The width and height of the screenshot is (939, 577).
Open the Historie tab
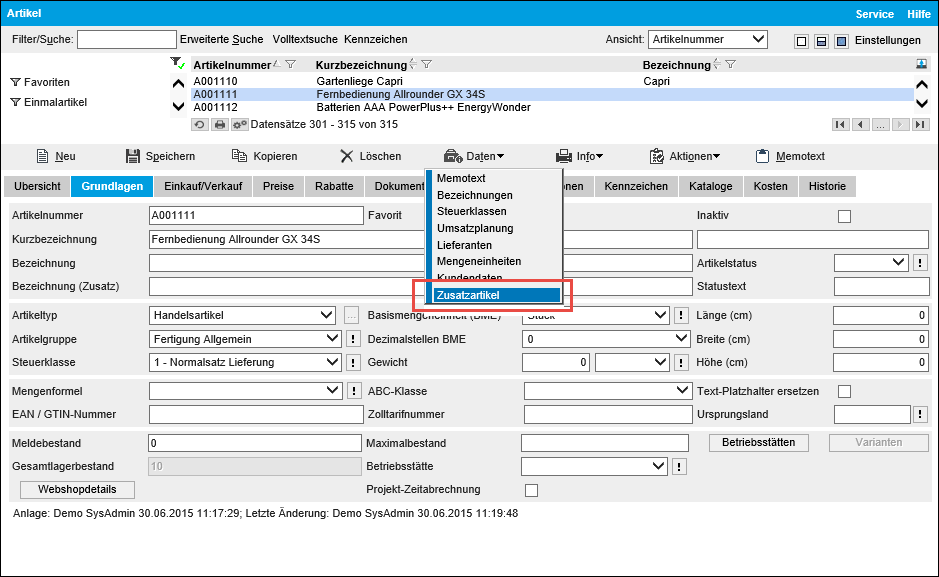click(x=827, y=186)
